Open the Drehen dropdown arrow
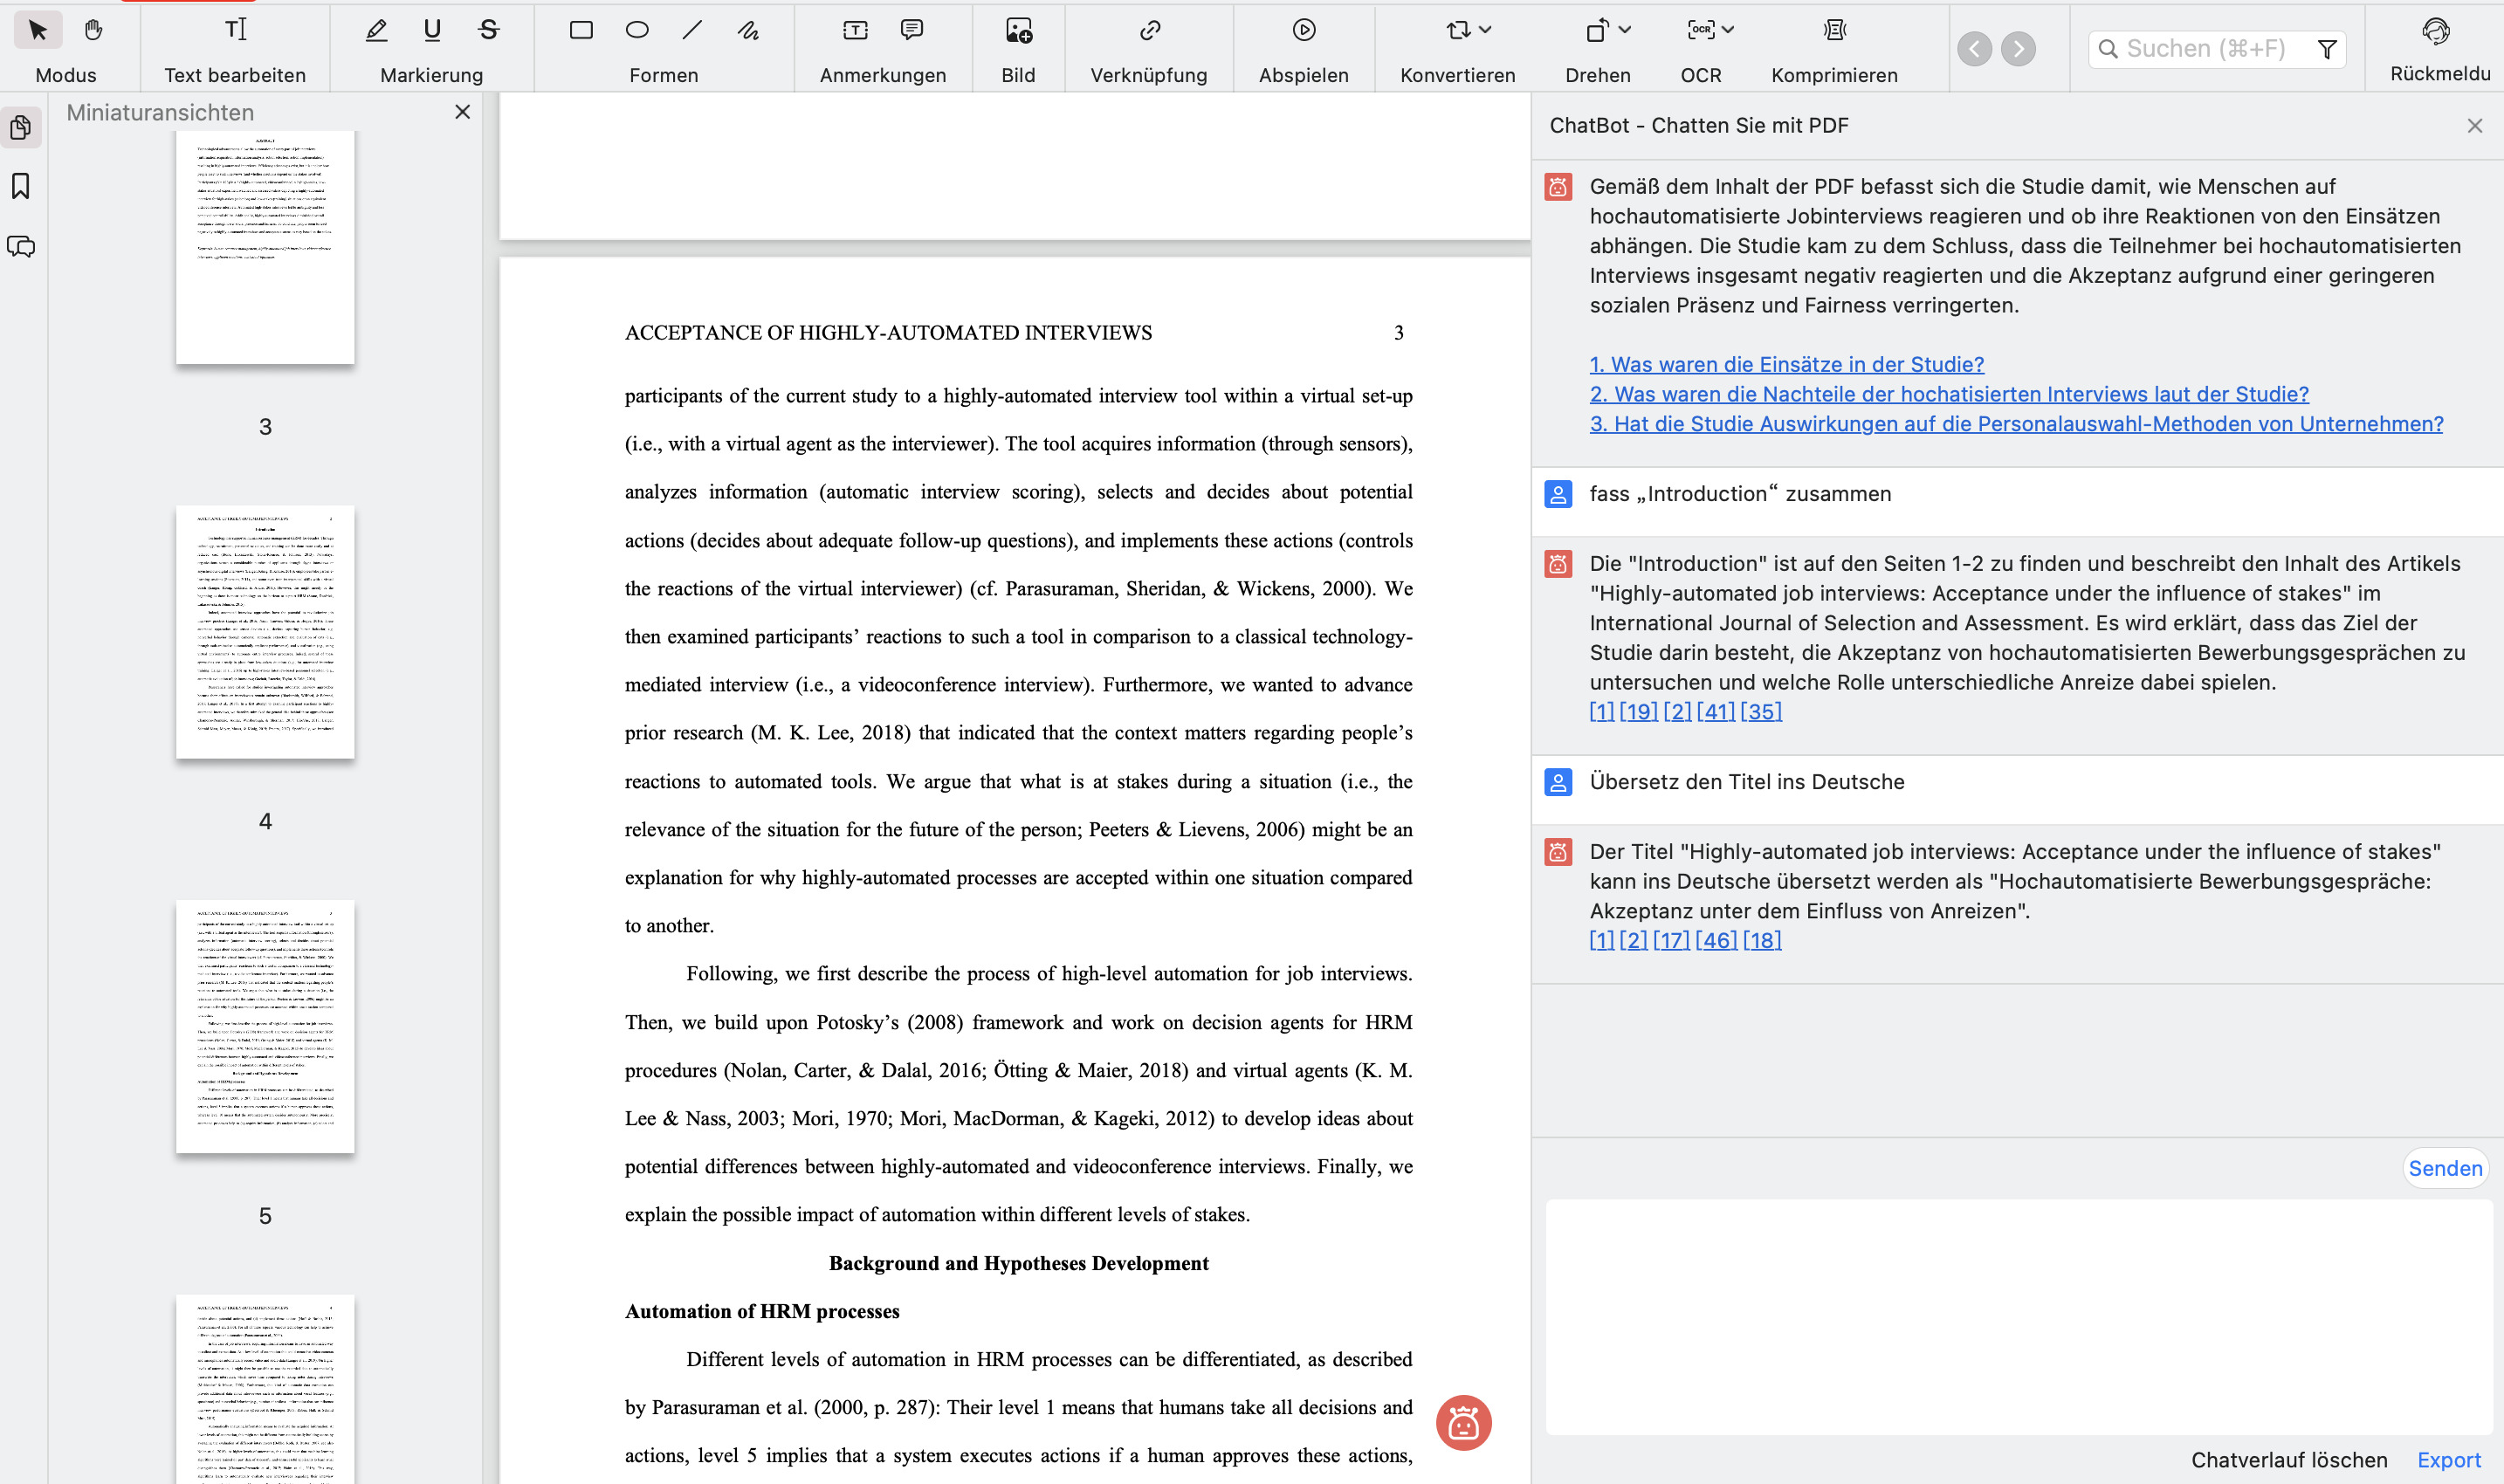Image resolution: width=2504 pixels, height=1484 pixels. pos(1626,30)
